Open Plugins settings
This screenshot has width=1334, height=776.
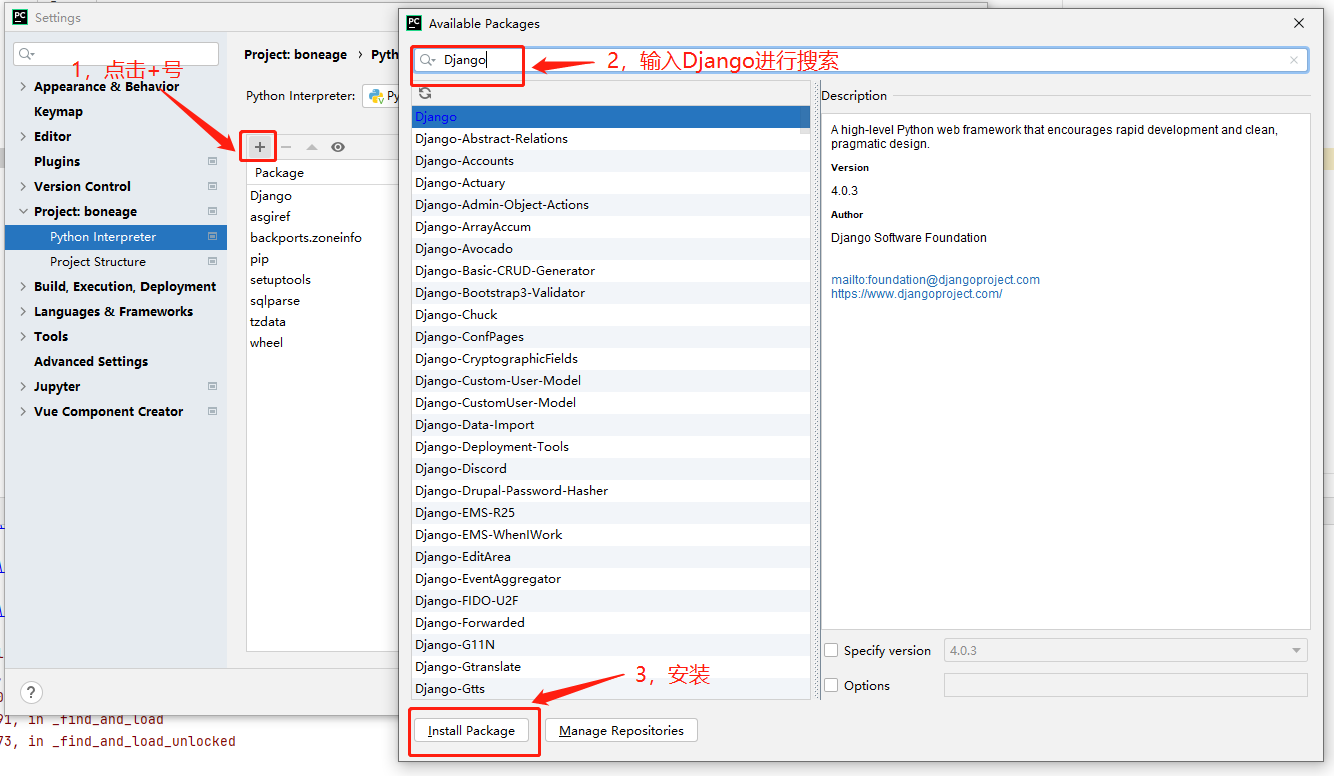[57, 161]
